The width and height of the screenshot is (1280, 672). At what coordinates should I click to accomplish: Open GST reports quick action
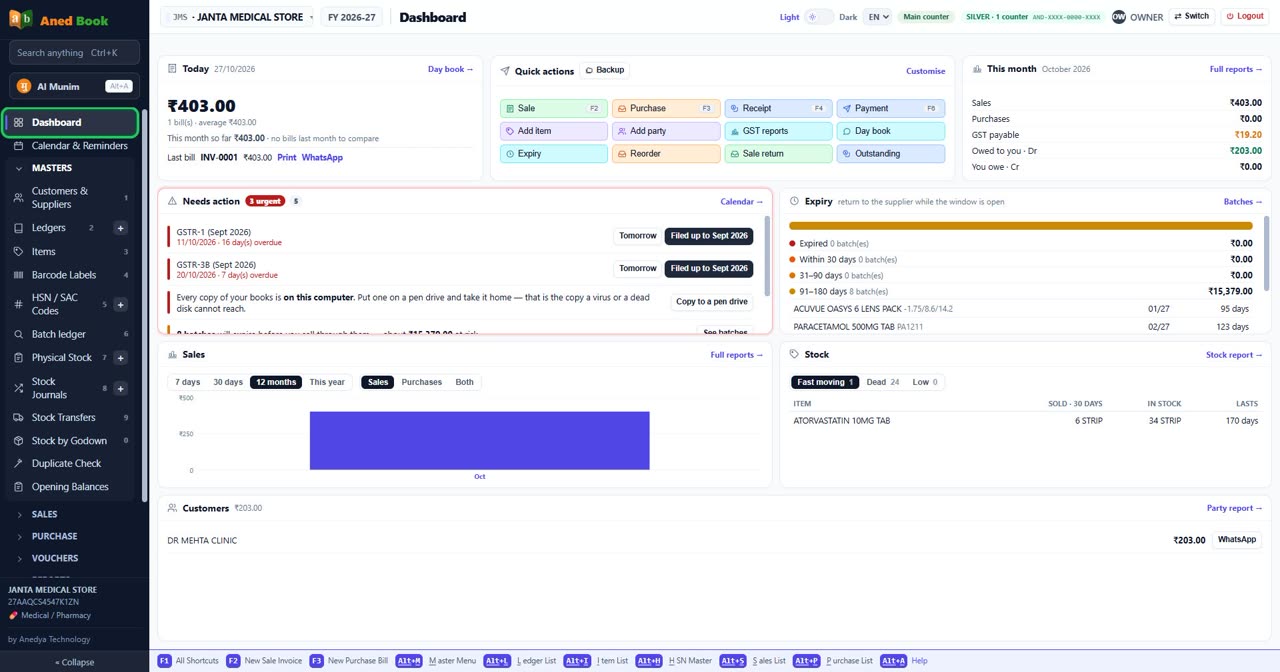(778, 131)
